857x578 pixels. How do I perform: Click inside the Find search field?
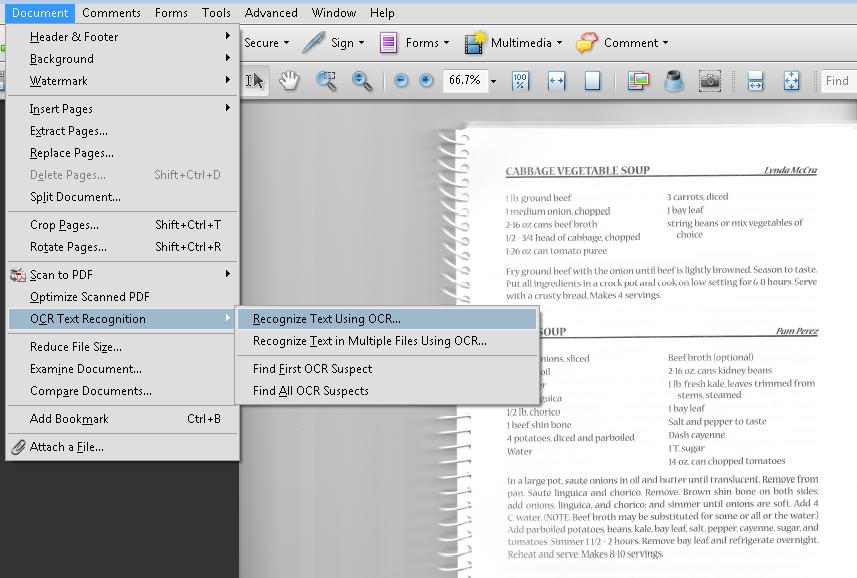coord(838,81)
